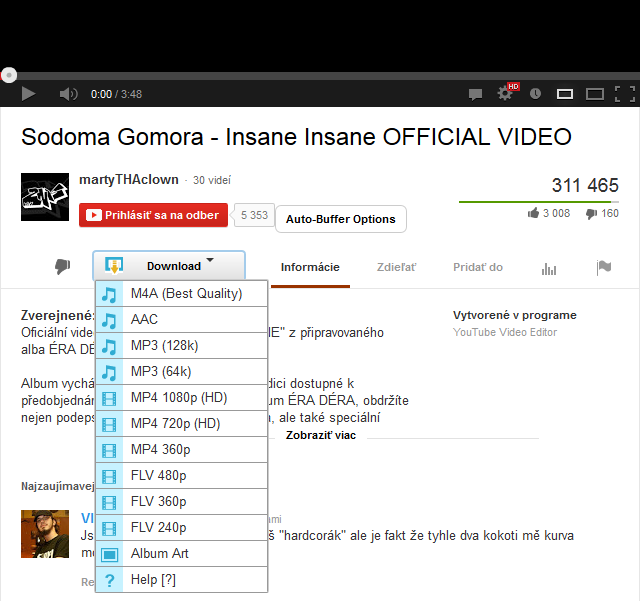
Task: Open commenter's profile picture
Action: pos(45,534)
